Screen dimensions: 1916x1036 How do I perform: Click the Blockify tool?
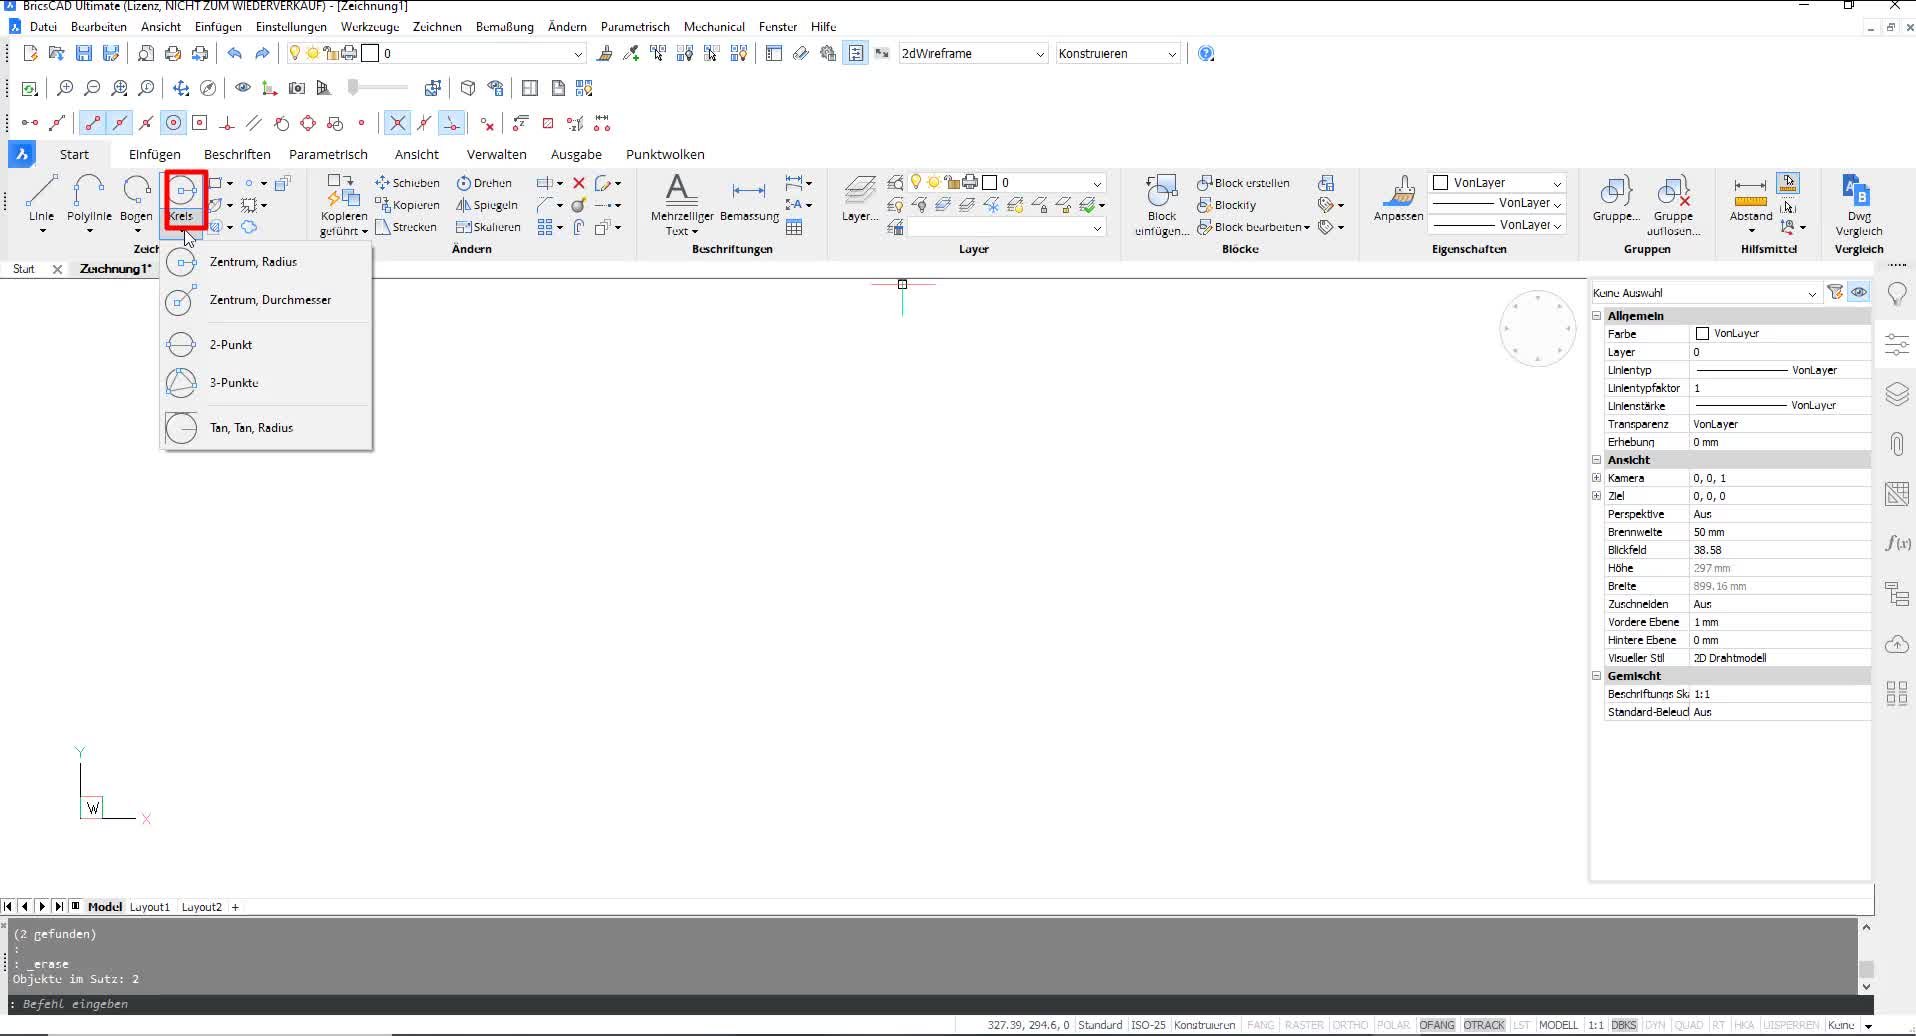[1226, 205]
